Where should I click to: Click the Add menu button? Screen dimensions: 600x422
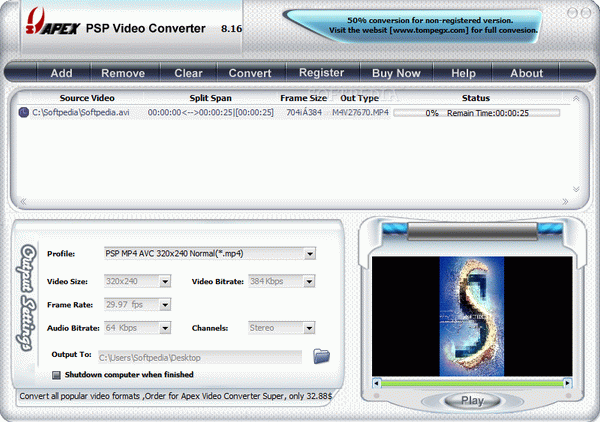tap(61, 73)
